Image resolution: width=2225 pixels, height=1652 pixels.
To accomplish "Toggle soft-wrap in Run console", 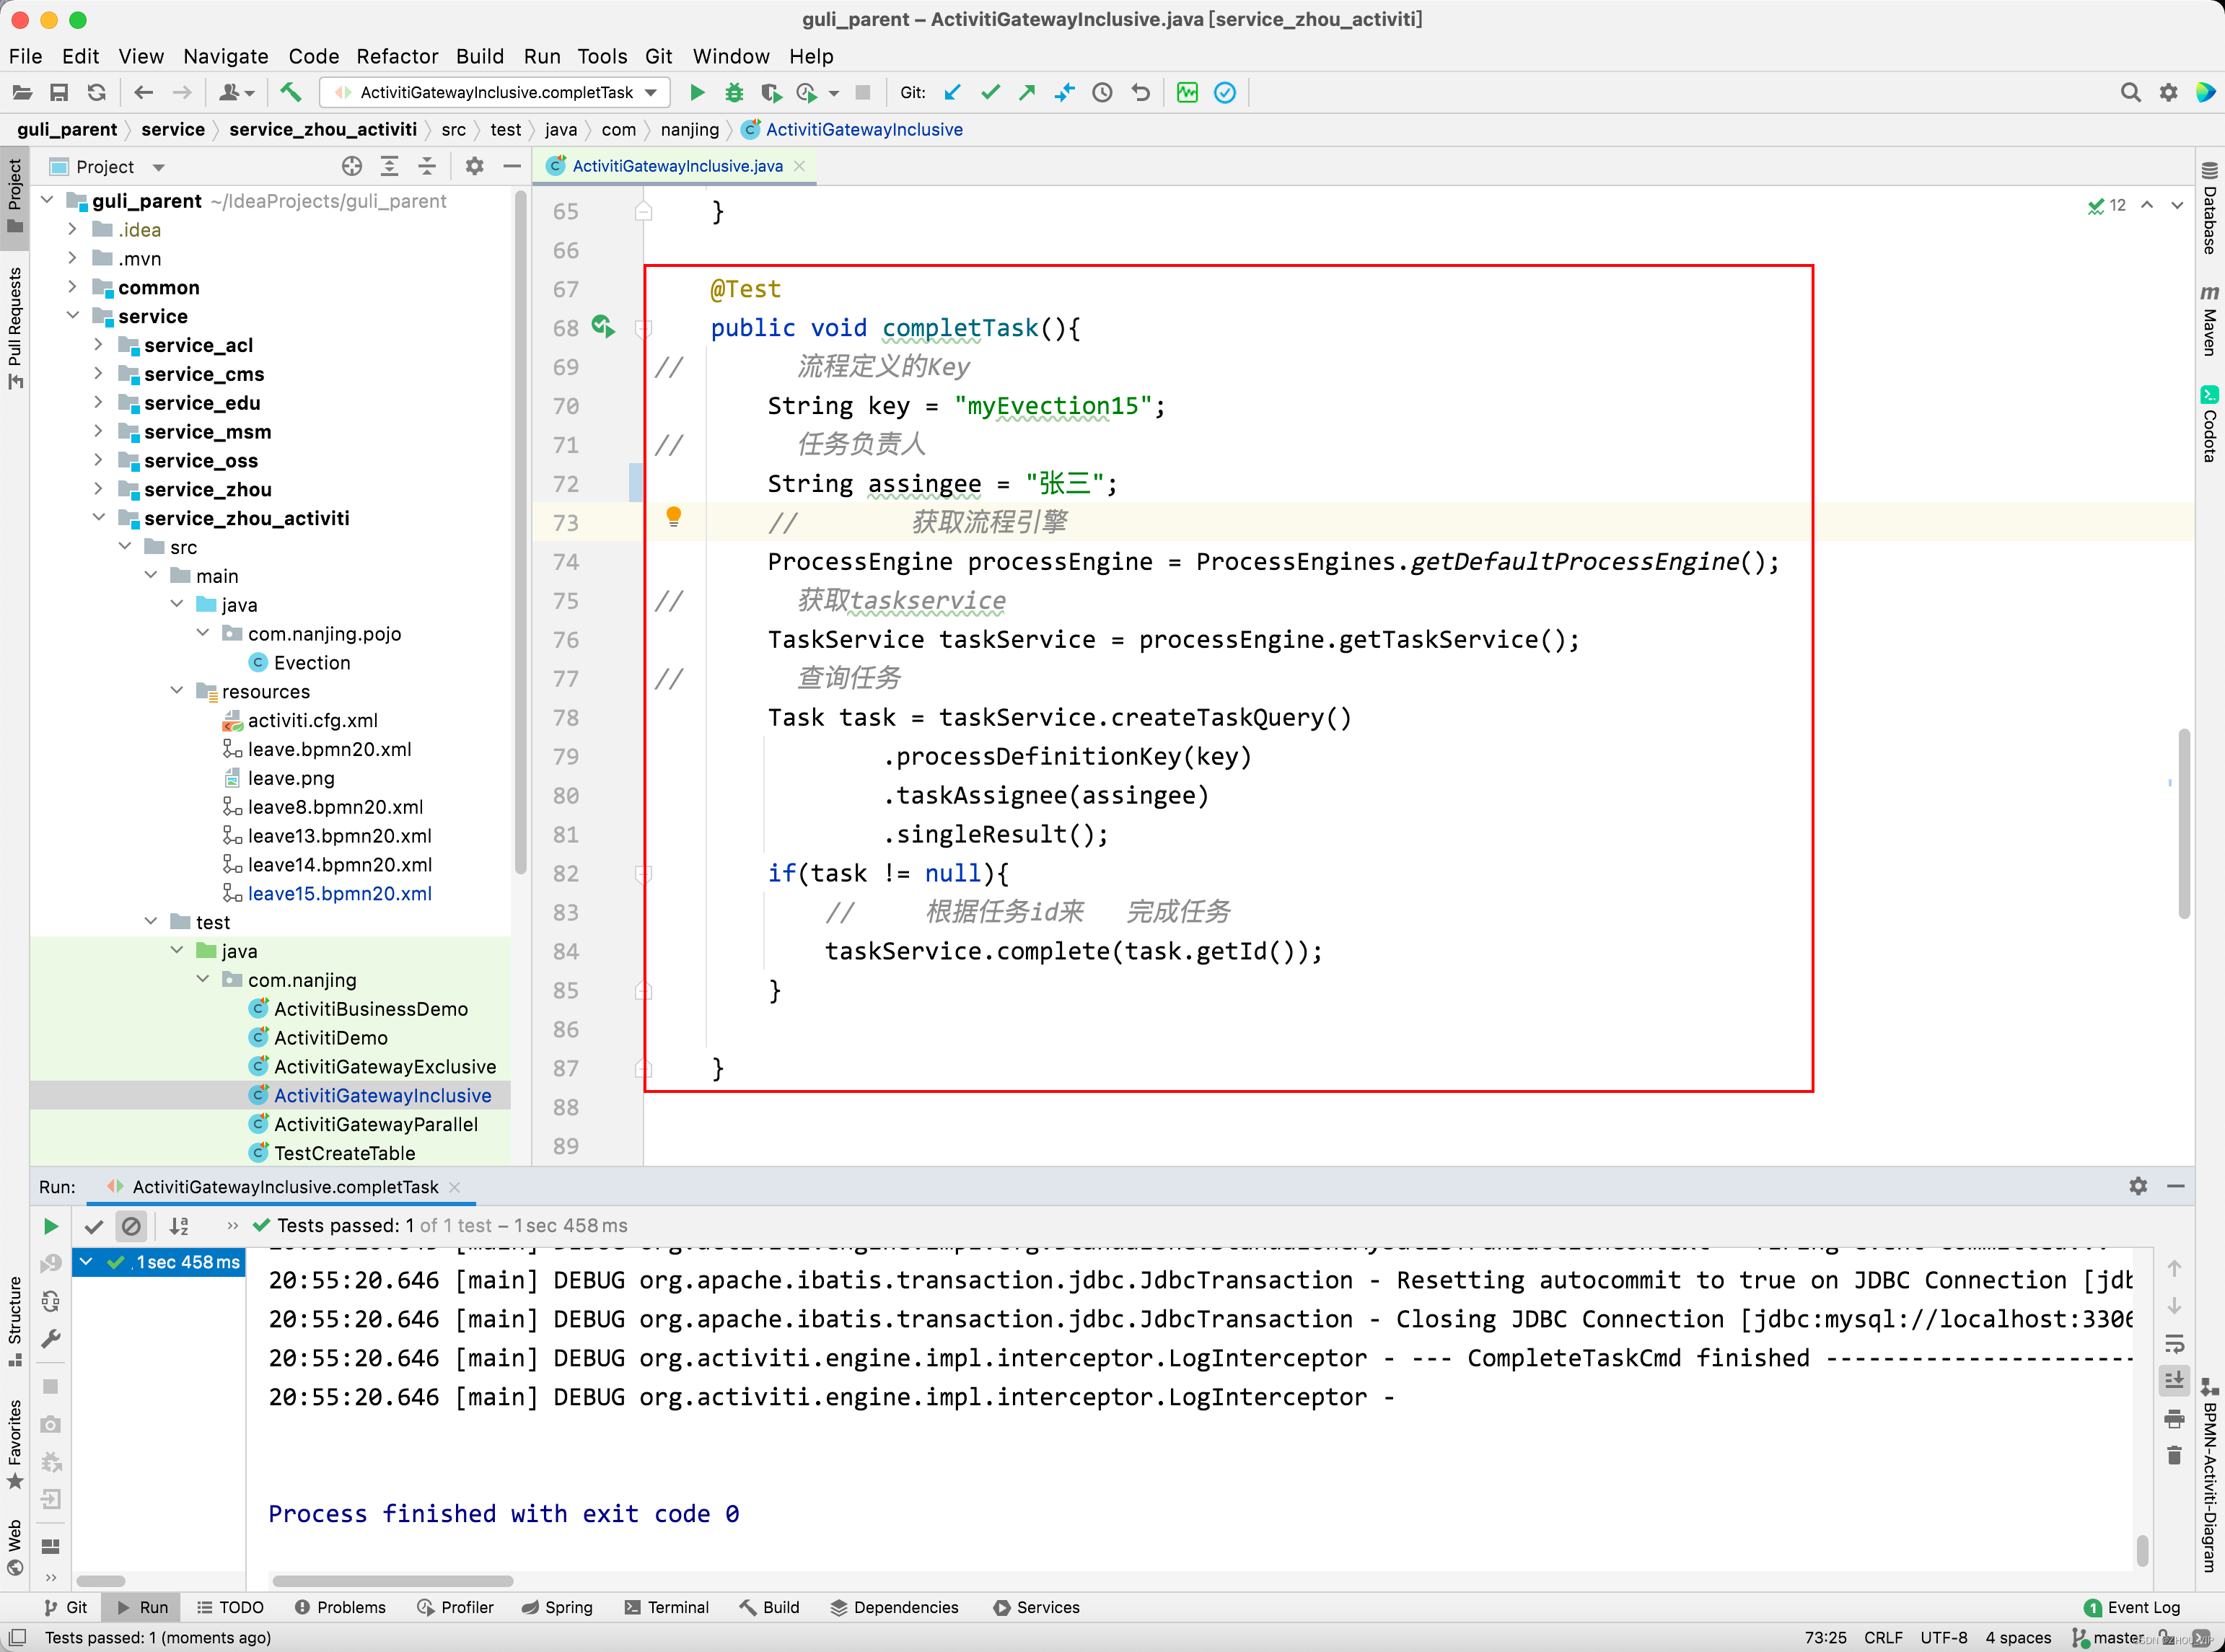I will click(x=2174, y=1344).
